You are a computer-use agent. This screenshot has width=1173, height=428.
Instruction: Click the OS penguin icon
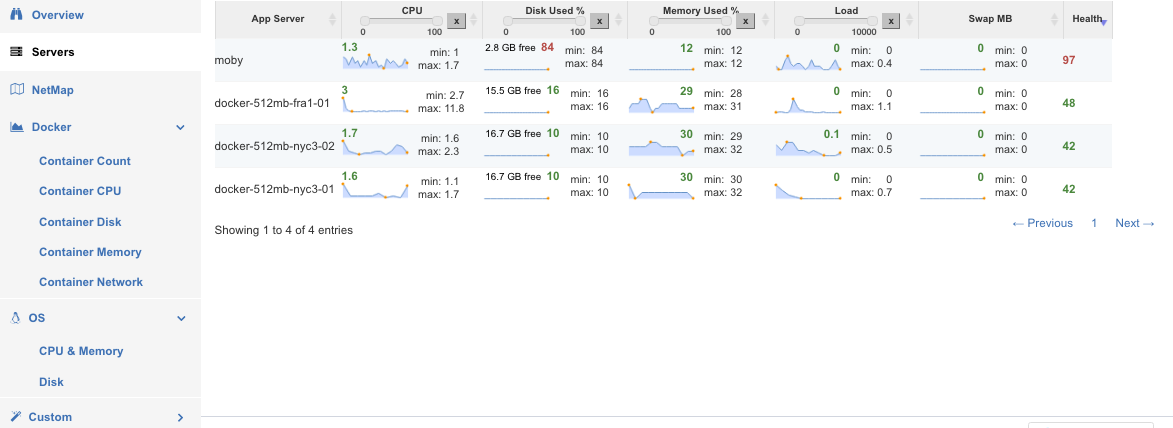(x=15, y=318)
